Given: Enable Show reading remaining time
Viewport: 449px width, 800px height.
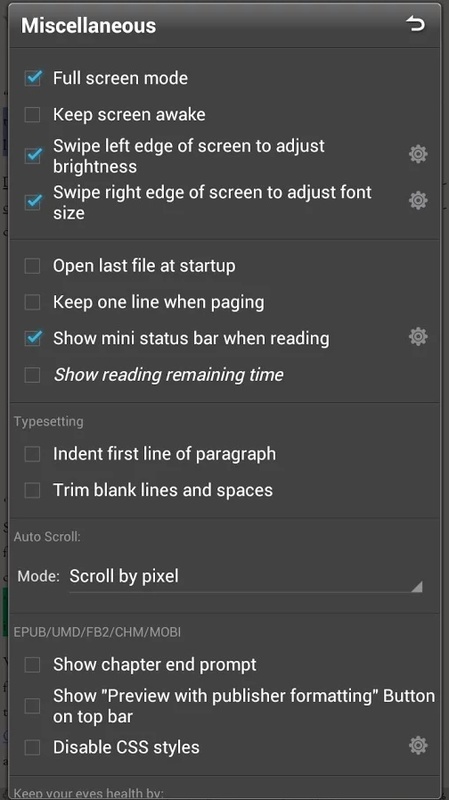Looking at the screenshot, I should (33, 375).
